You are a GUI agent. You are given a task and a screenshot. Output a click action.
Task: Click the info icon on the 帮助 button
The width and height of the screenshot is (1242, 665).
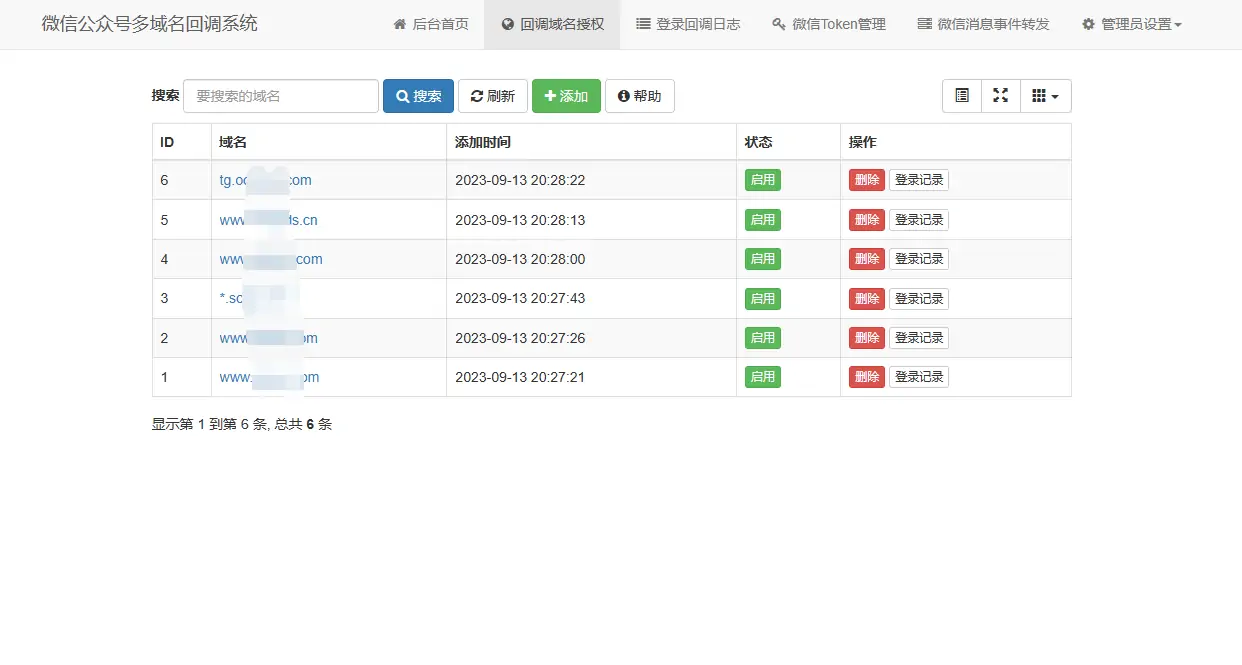(x=623, y=95)
